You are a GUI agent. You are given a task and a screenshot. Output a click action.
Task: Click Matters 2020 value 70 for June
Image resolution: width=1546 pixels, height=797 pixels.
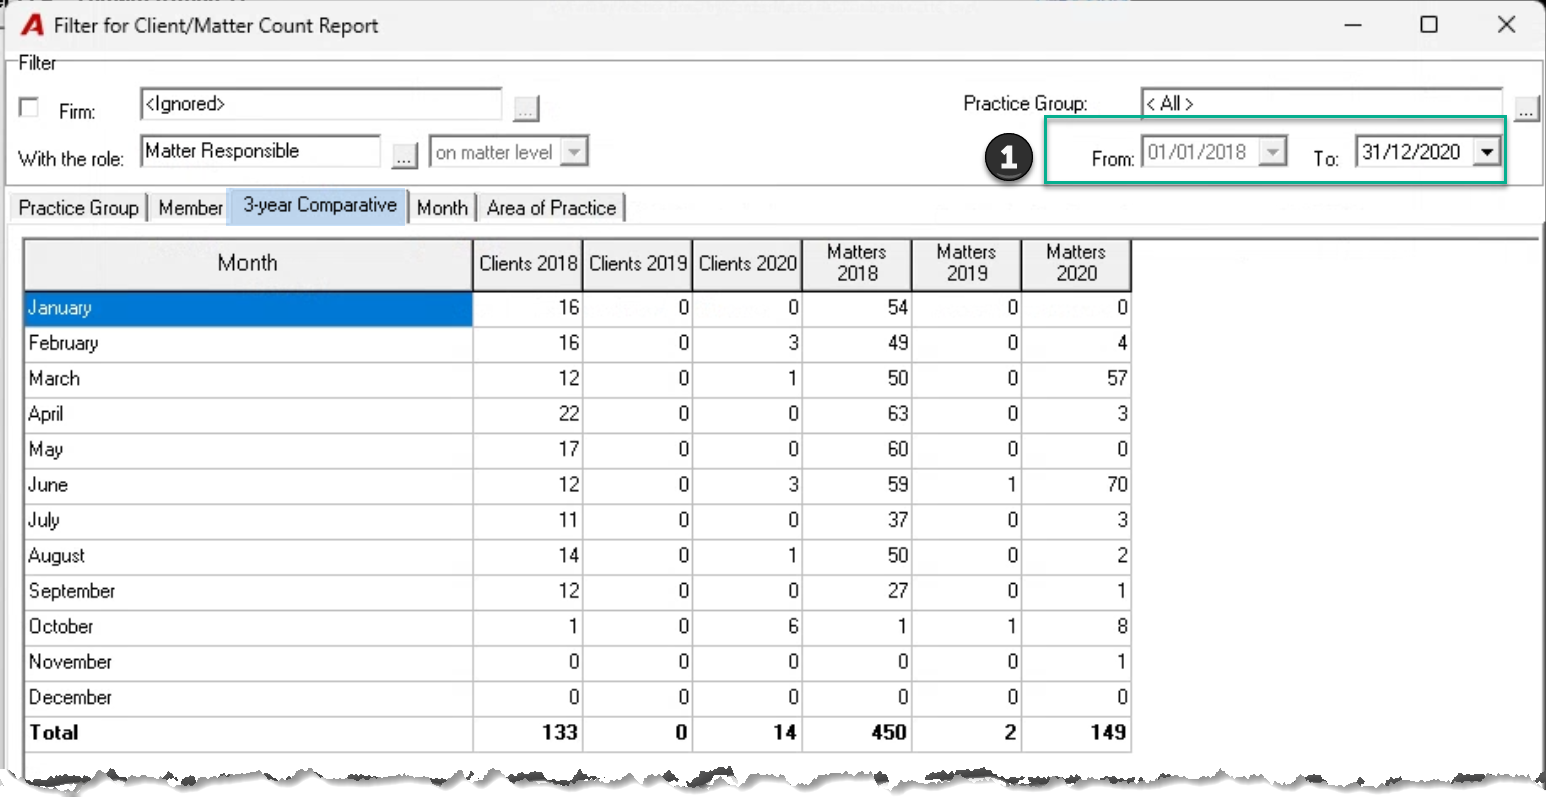[1117, 485]
